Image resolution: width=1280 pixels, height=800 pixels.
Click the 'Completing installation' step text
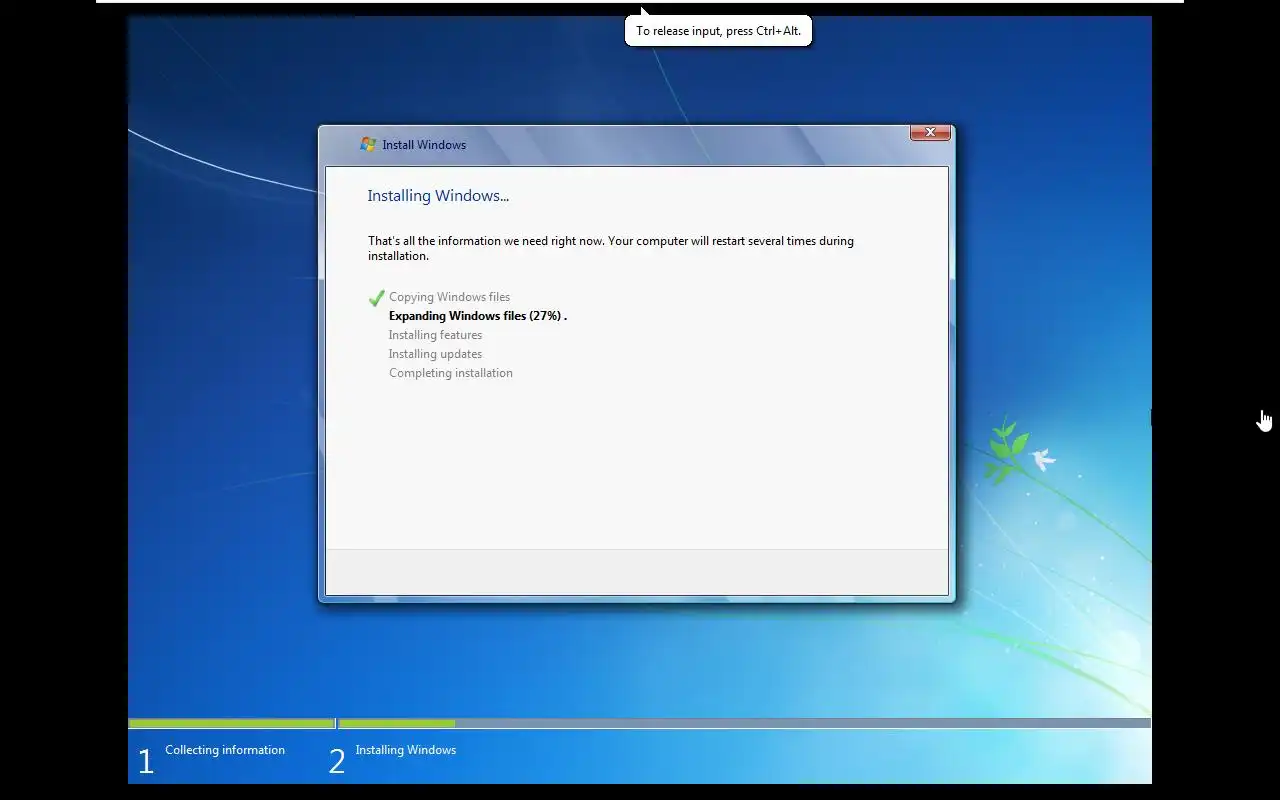(x=451, y=373)
